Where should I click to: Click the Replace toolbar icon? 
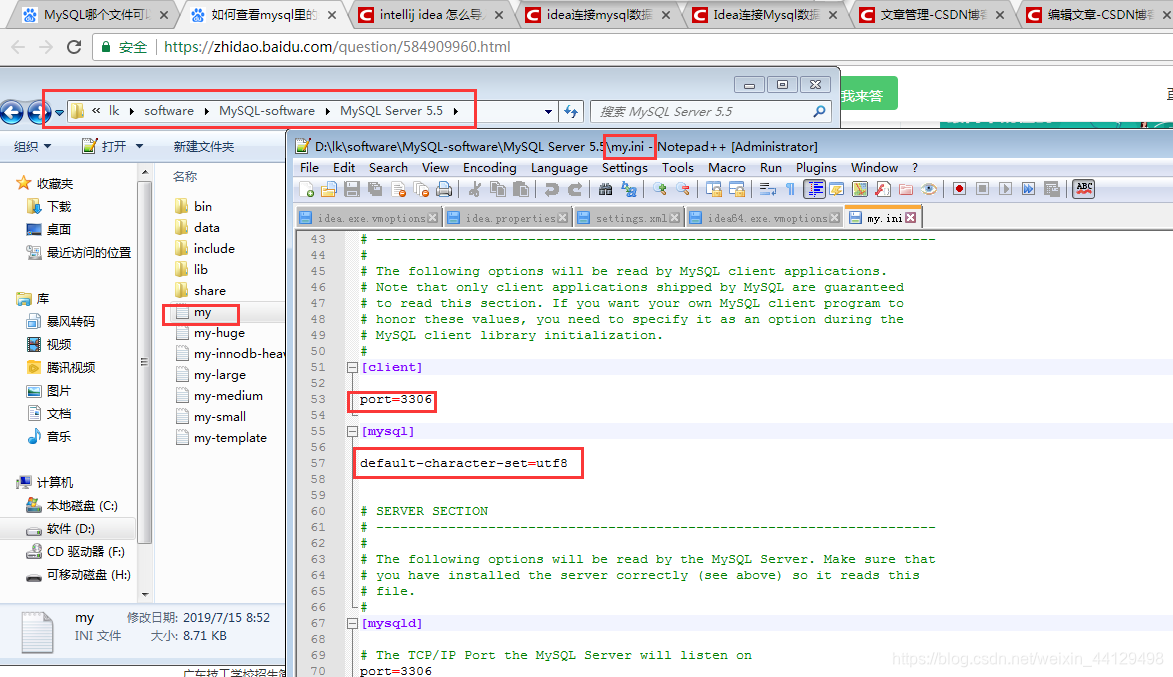628,189
